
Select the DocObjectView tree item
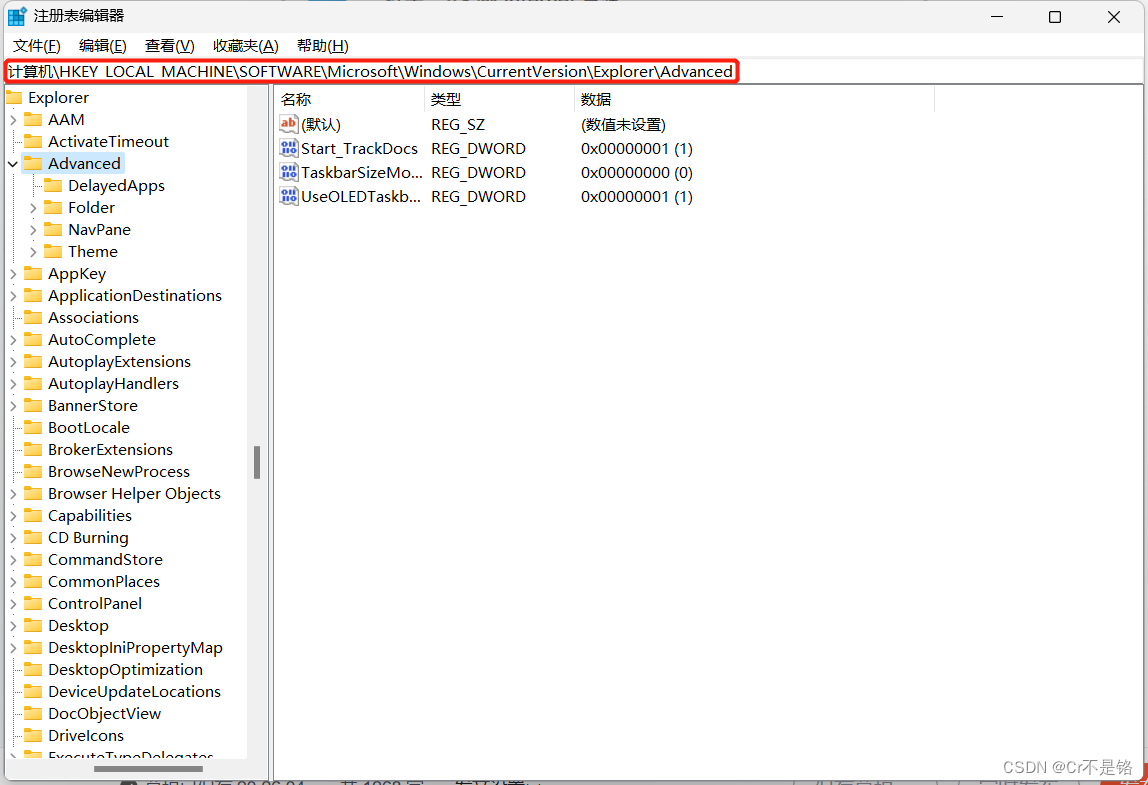pos(104,713)
